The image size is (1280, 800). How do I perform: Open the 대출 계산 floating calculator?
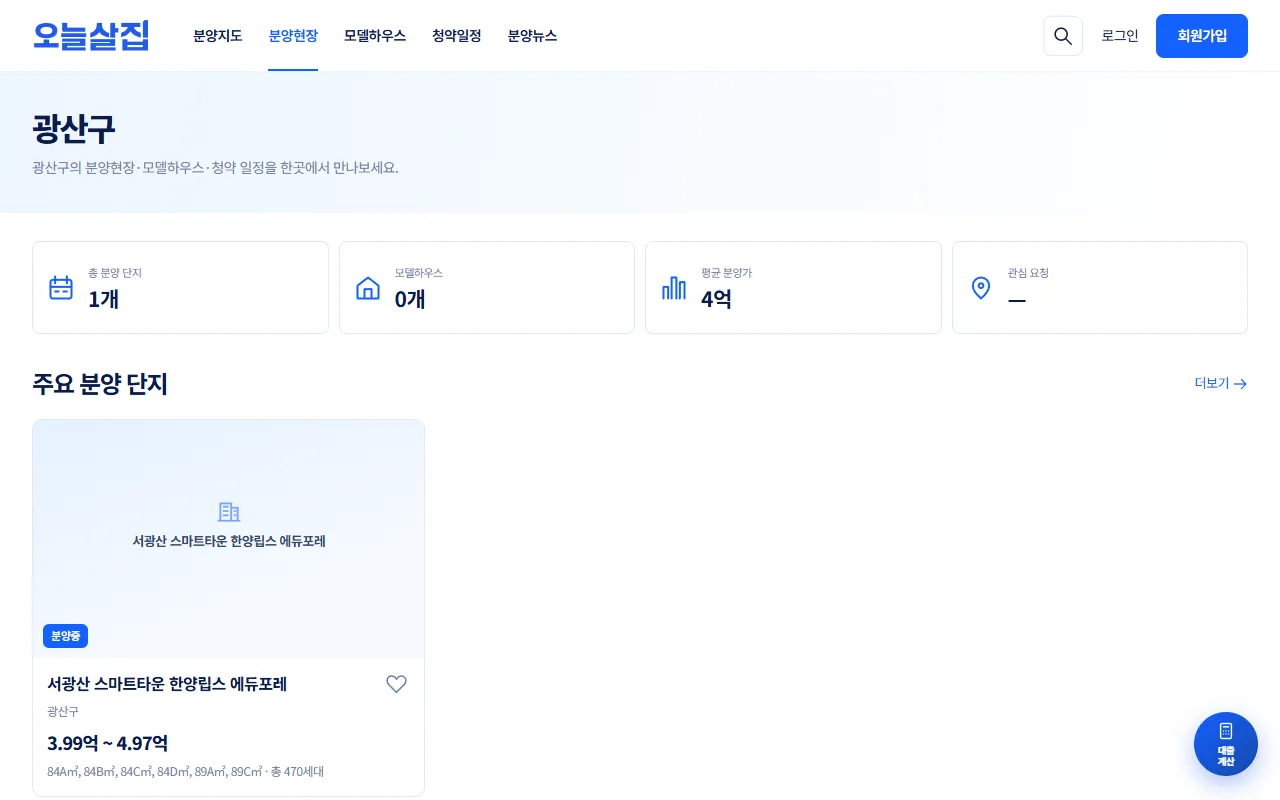tap(1226, 744)
